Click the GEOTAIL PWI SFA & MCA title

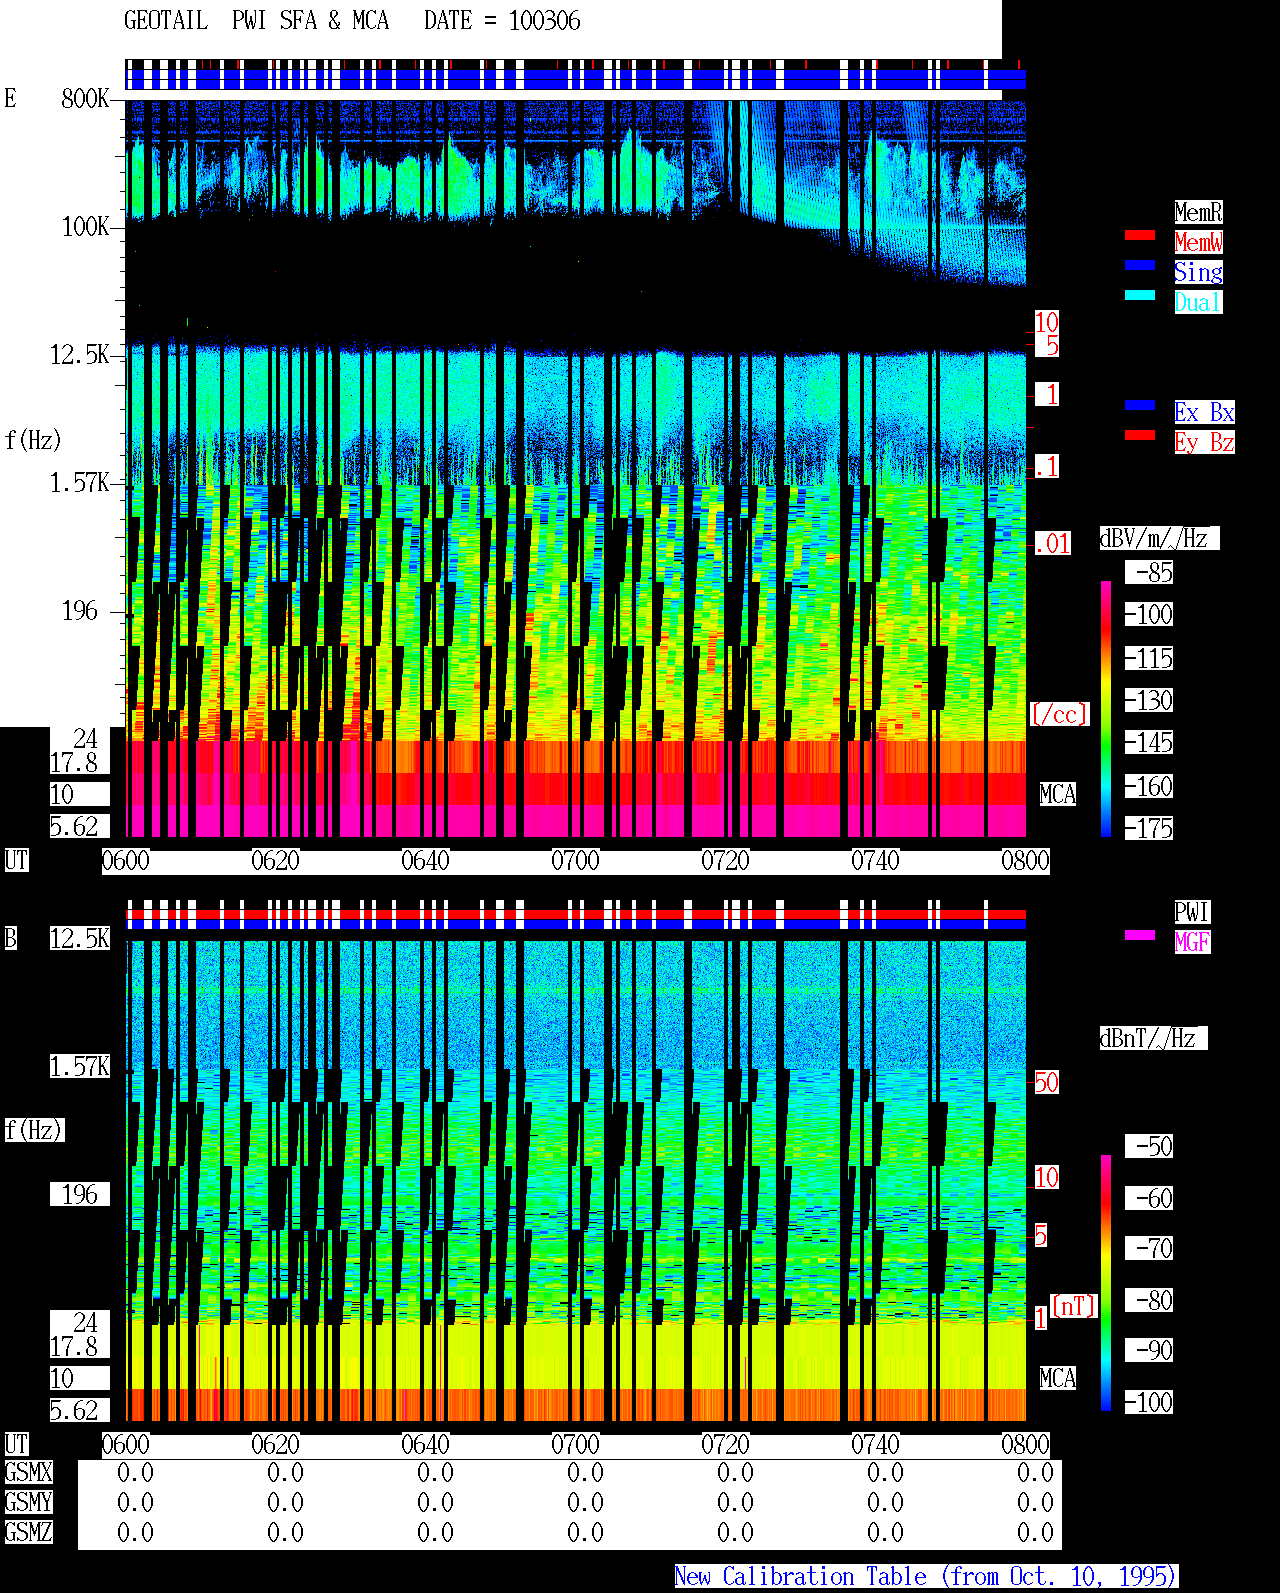[256, 21]
